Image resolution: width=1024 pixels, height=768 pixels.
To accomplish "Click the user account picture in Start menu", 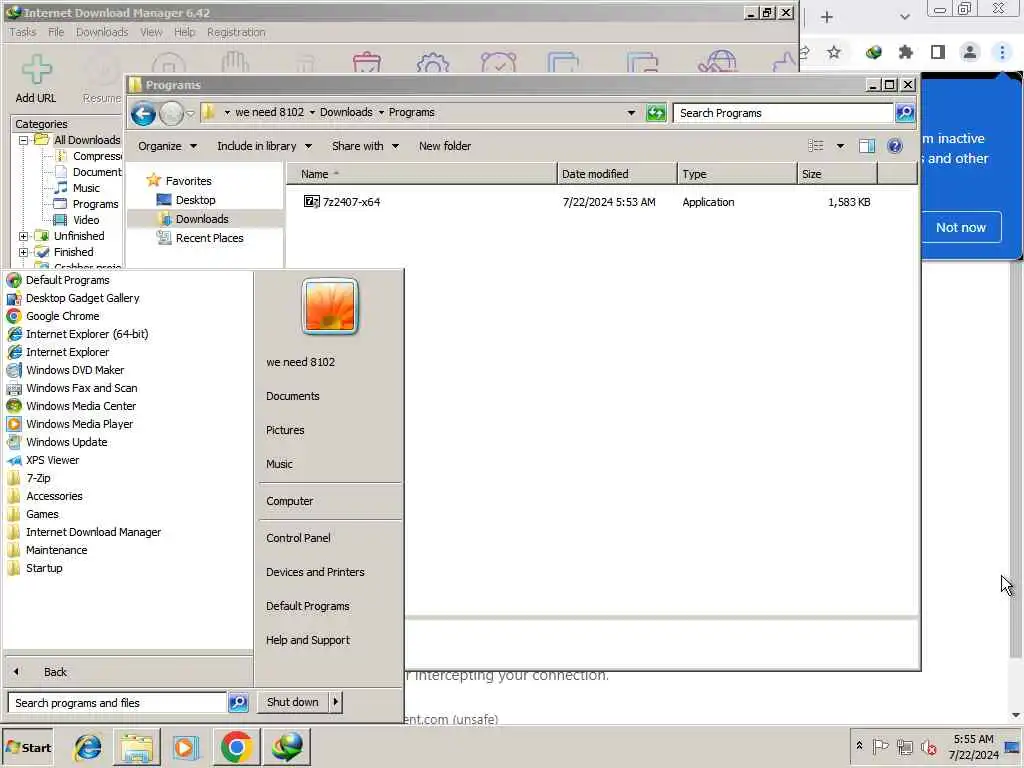I will (x=330, y=306).
